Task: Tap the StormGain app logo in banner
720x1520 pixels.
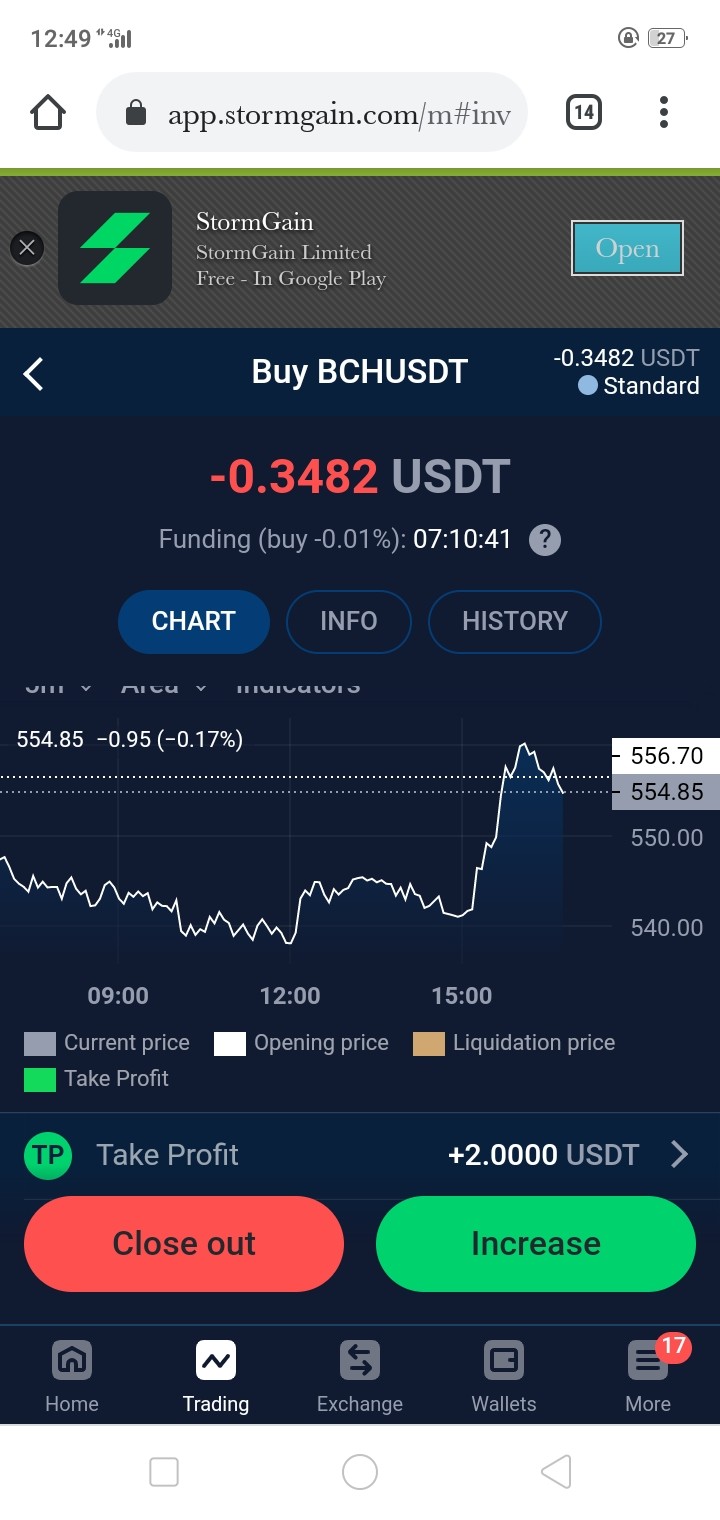Action: pos(115,247)
